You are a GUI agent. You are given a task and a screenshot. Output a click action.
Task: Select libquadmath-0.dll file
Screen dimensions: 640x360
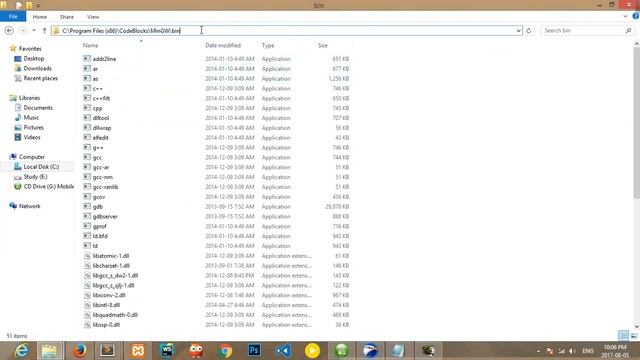pos(115,315)
